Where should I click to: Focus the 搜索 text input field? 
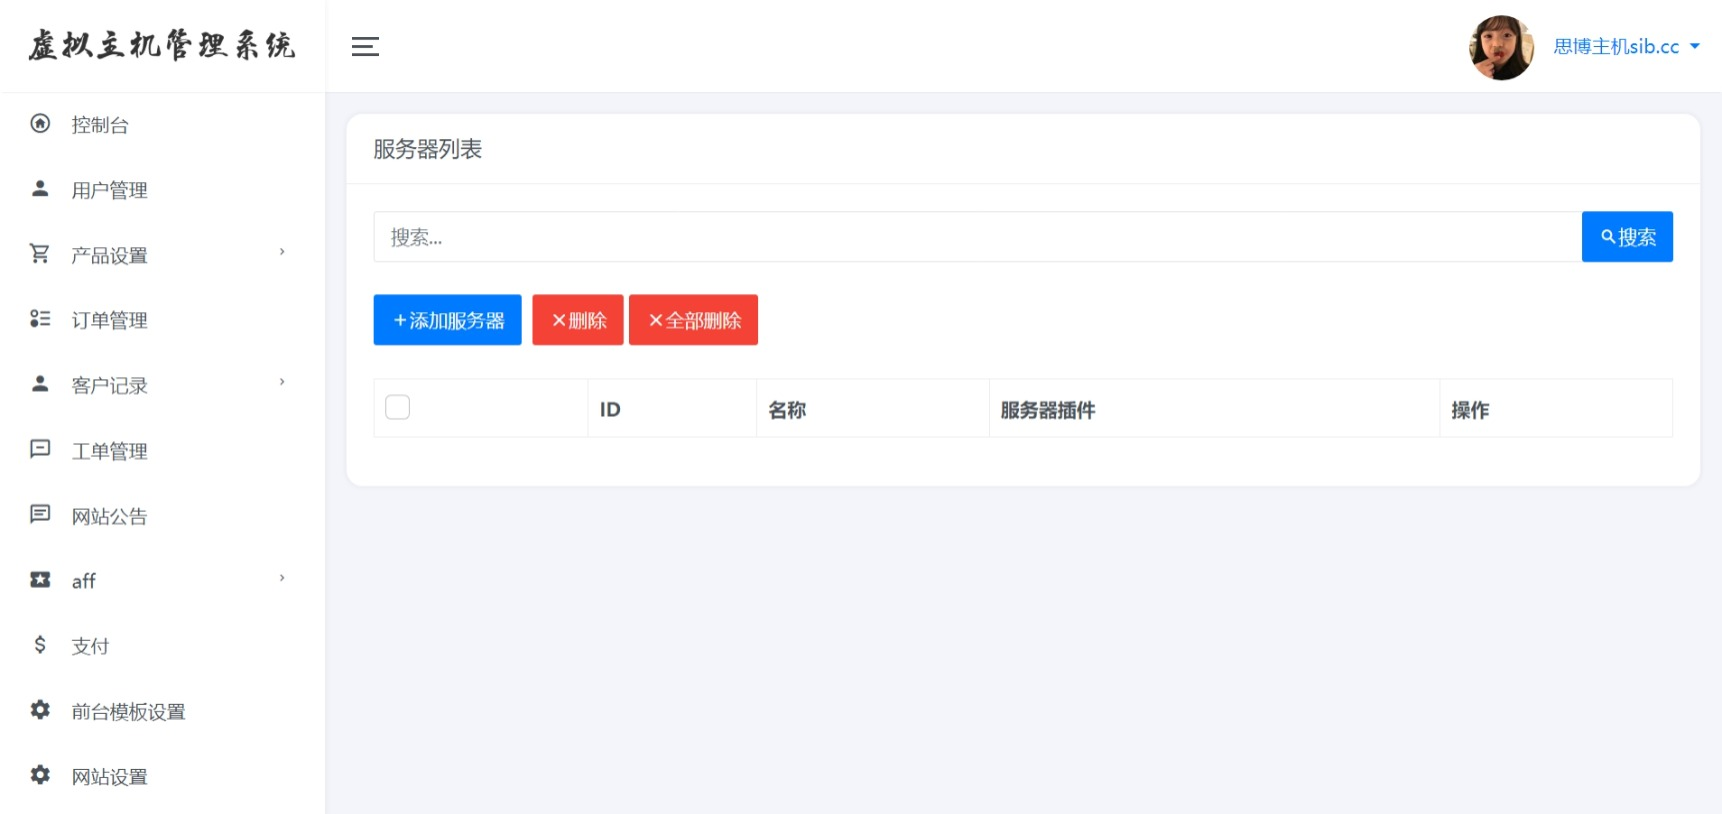click(976, 237)
